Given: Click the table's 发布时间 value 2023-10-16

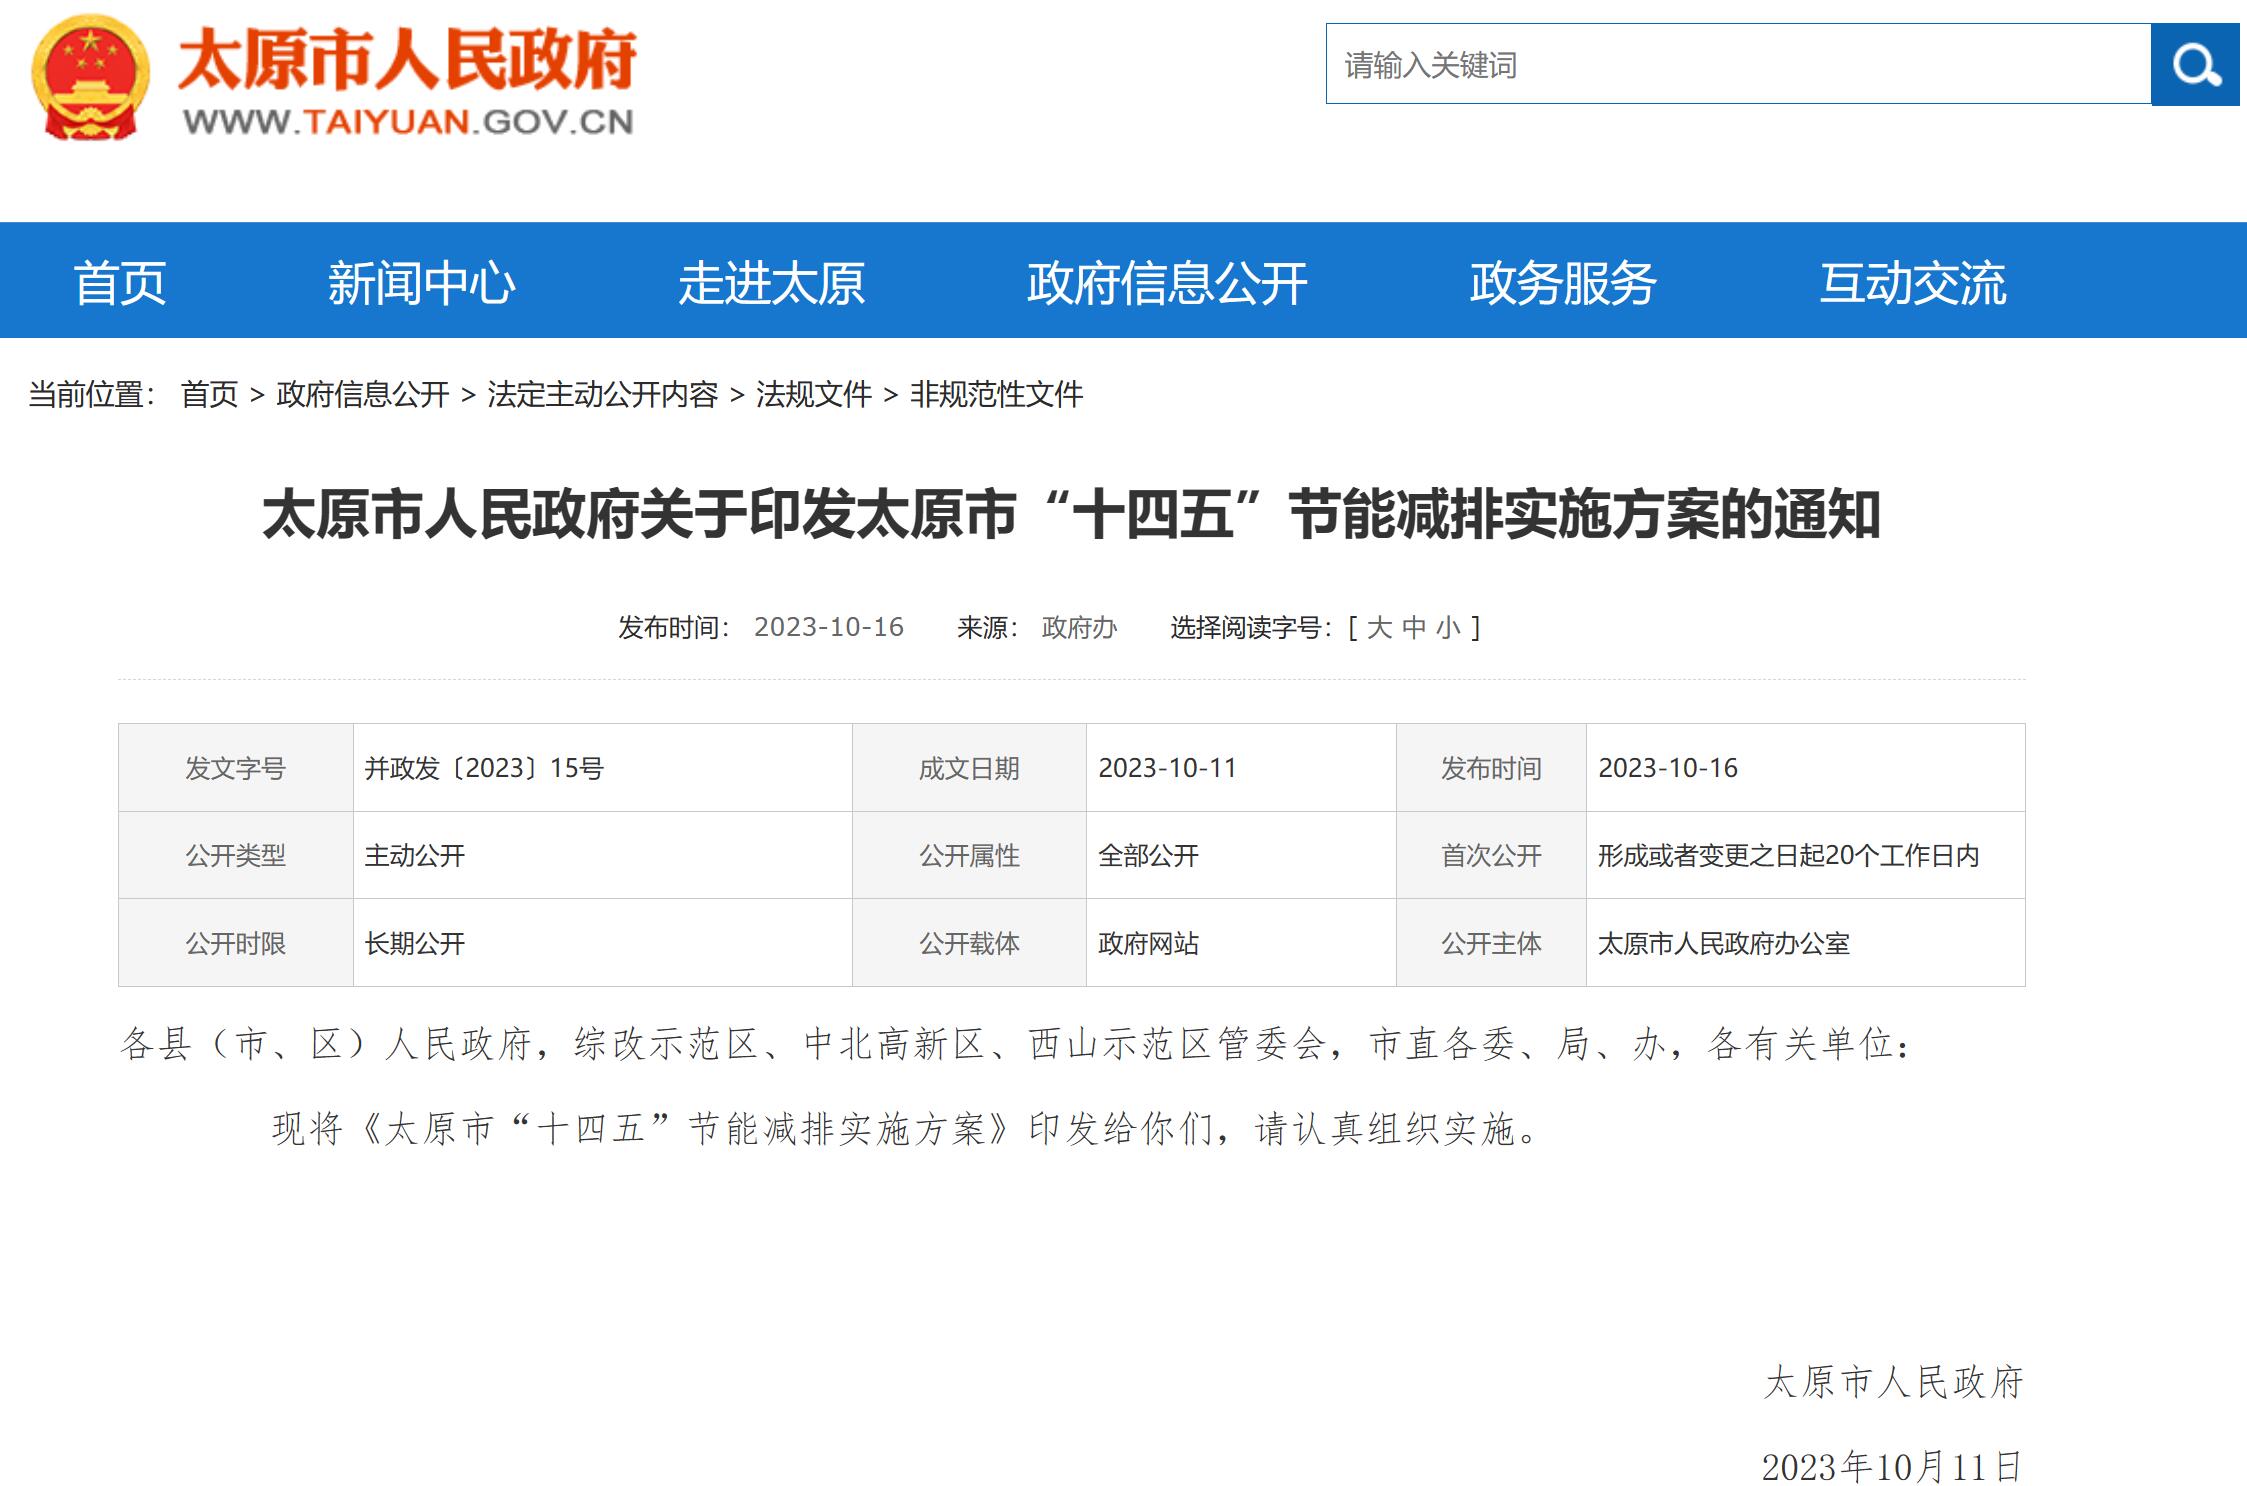Looking at the screenshot, I should click(1805, 768).
